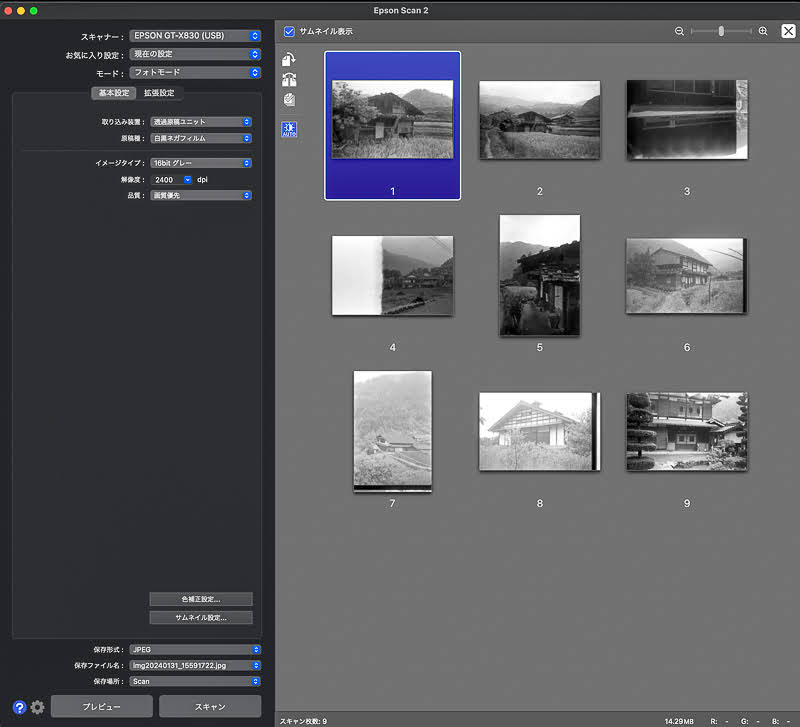This screenshot has height=727, width=800.
Task: Click the zoom out magnifier icon
Action: coord(679,31)
